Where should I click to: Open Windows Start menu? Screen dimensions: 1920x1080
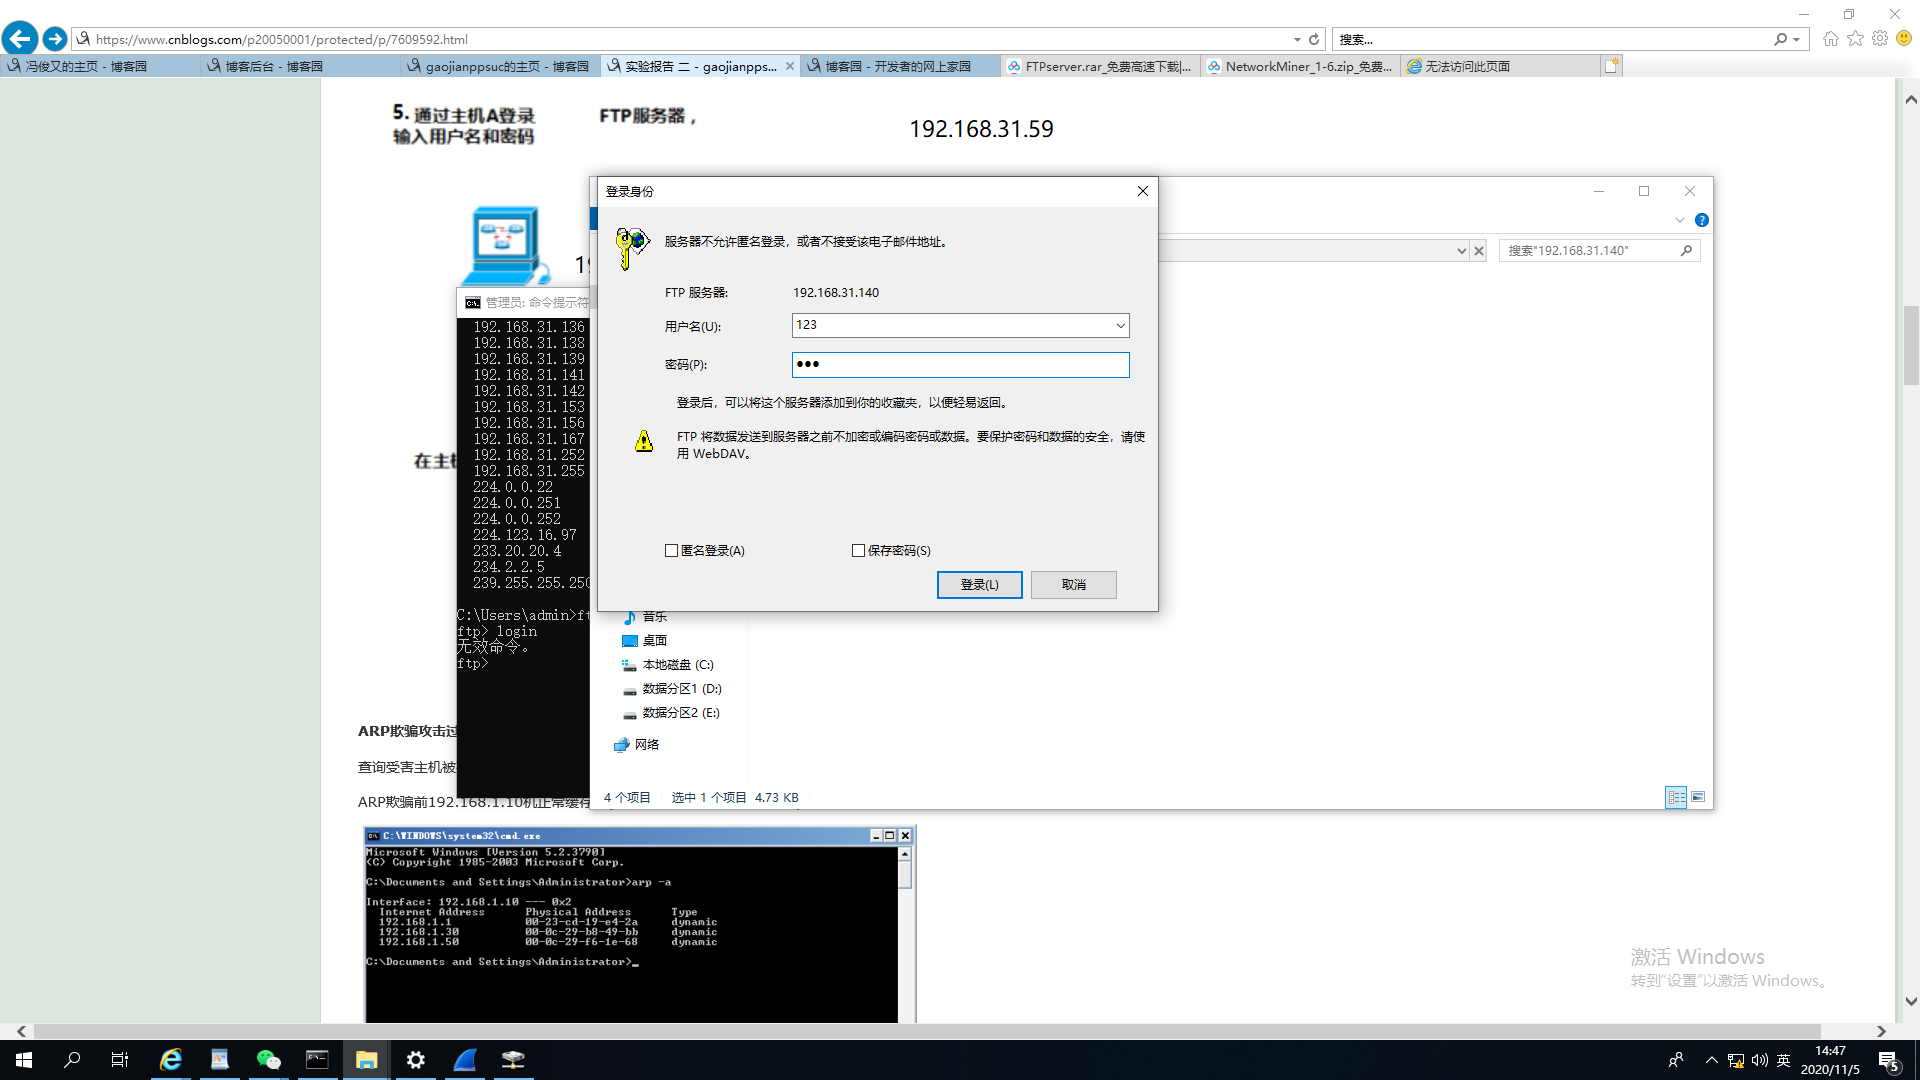point(24,1060)
